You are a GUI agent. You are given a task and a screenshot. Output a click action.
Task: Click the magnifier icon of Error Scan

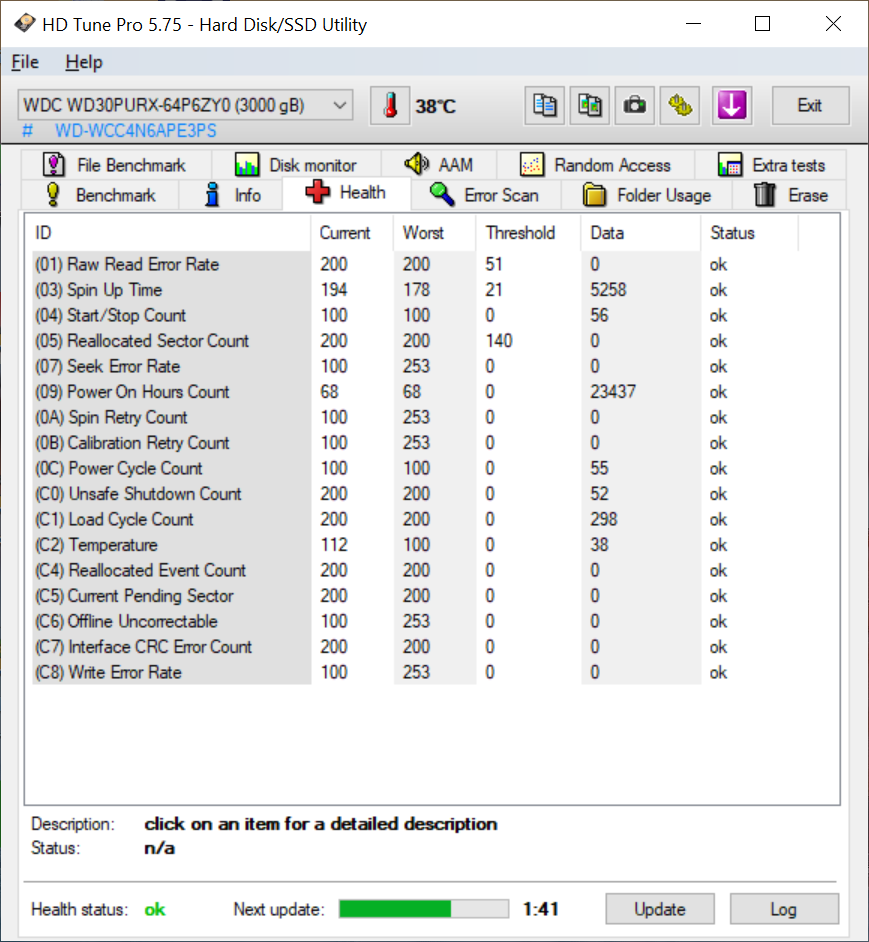tap(442, 195)
